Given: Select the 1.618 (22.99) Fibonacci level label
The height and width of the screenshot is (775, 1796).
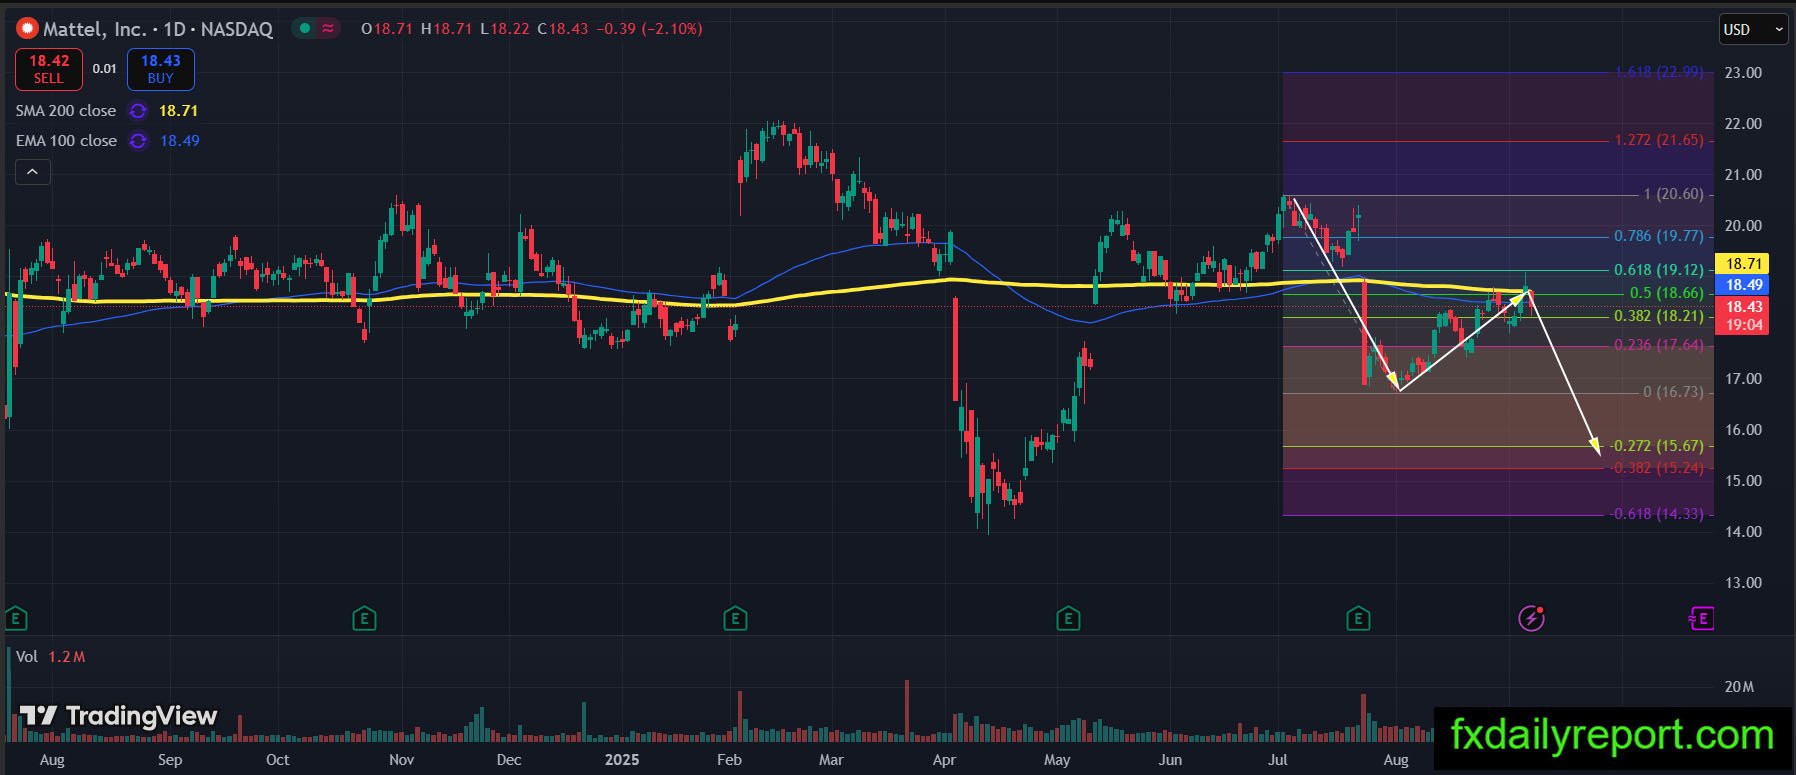Looking at the screenshot, I should (x=1659, y=72).
